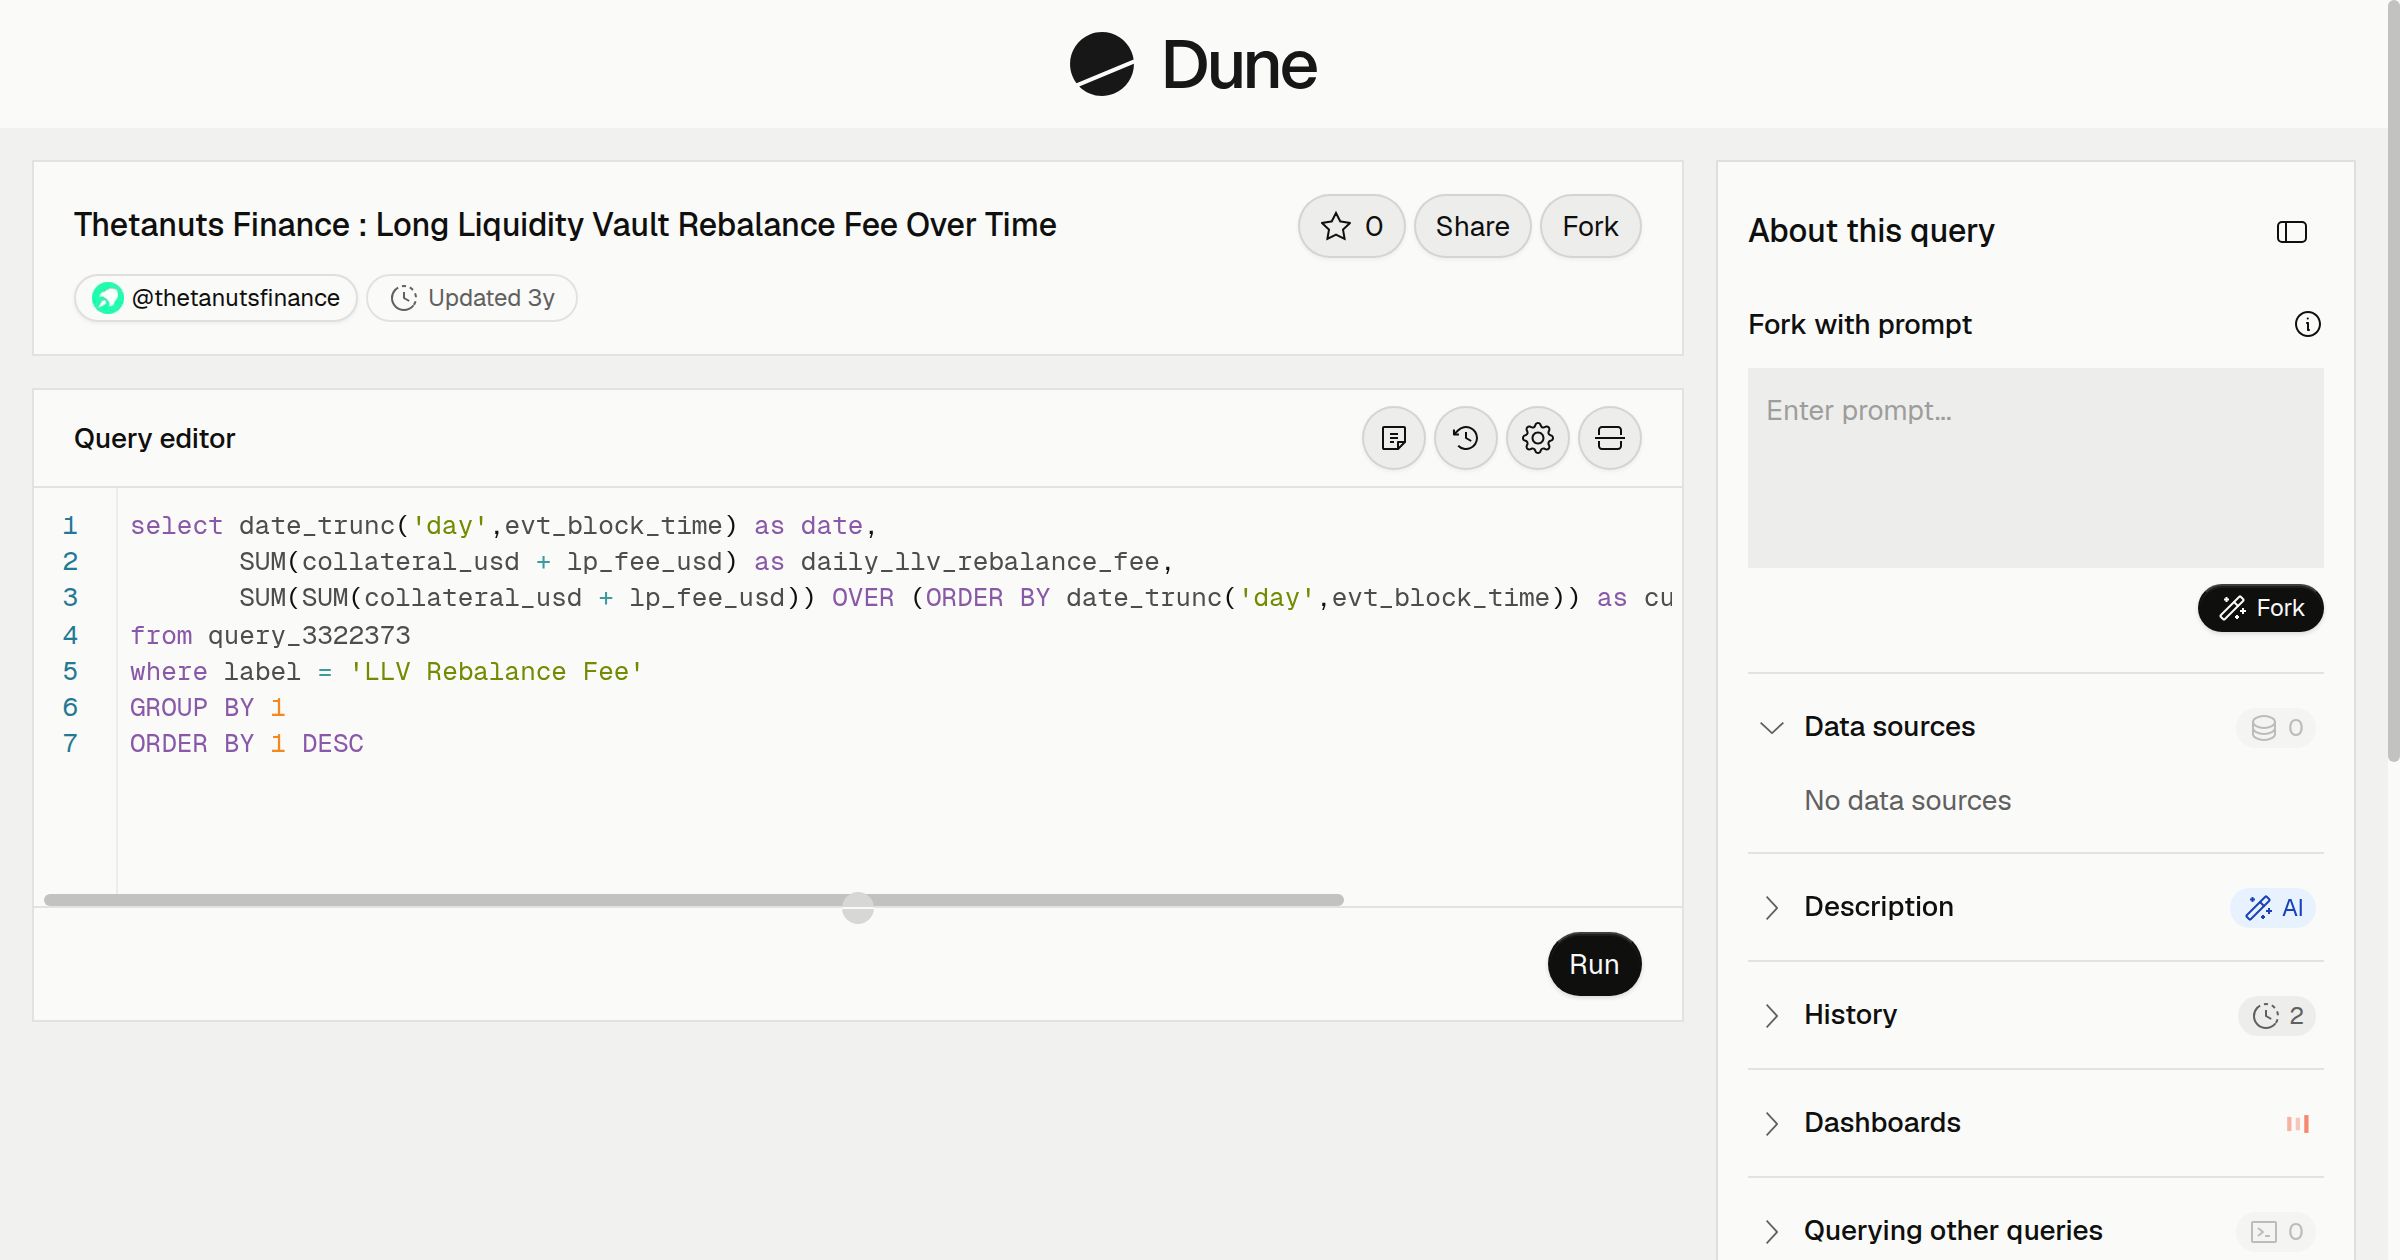The width and height of the screenshot is (2400, 1260).
Task: Expand the Dashboards section
Action: tap(1771, 1123)
